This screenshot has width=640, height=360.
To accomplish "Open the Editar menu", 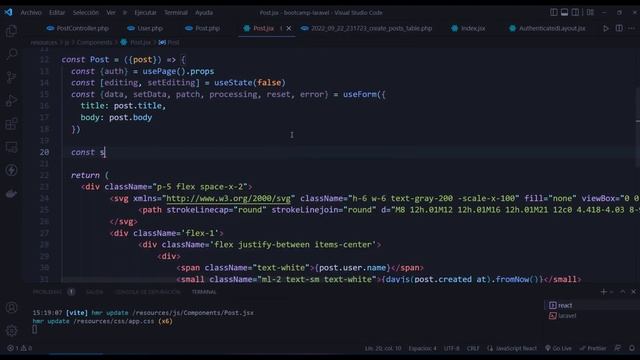I will 57,13.
